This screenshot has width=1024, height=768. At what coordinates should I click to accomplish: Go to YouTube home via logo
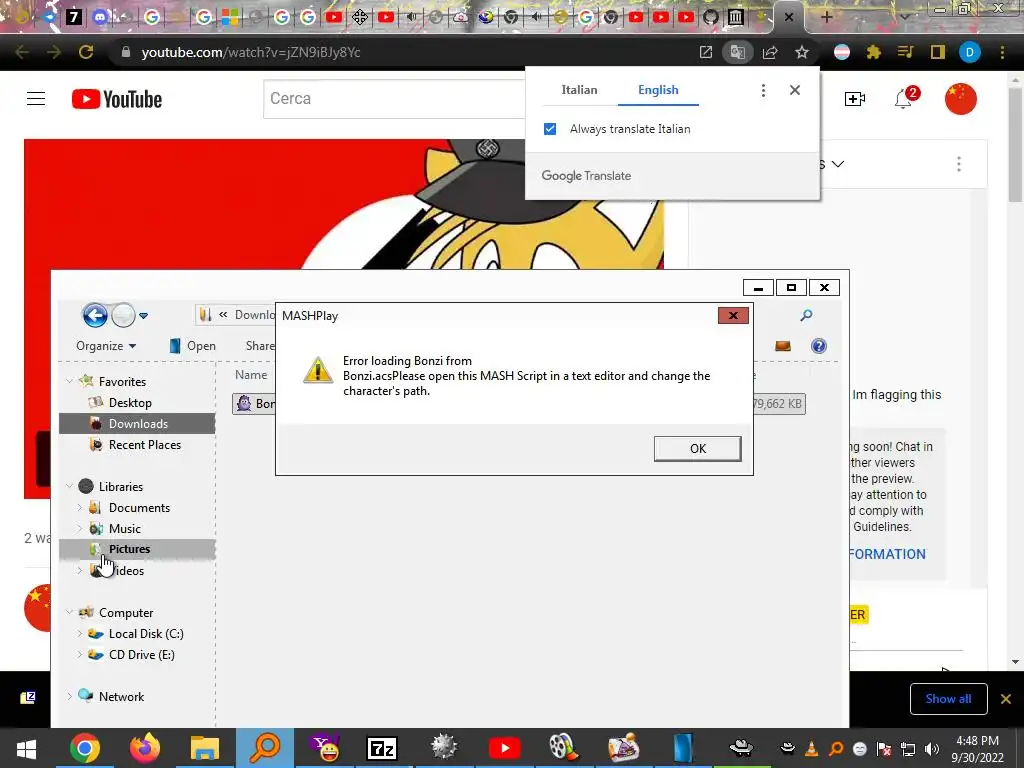point(117,99)
